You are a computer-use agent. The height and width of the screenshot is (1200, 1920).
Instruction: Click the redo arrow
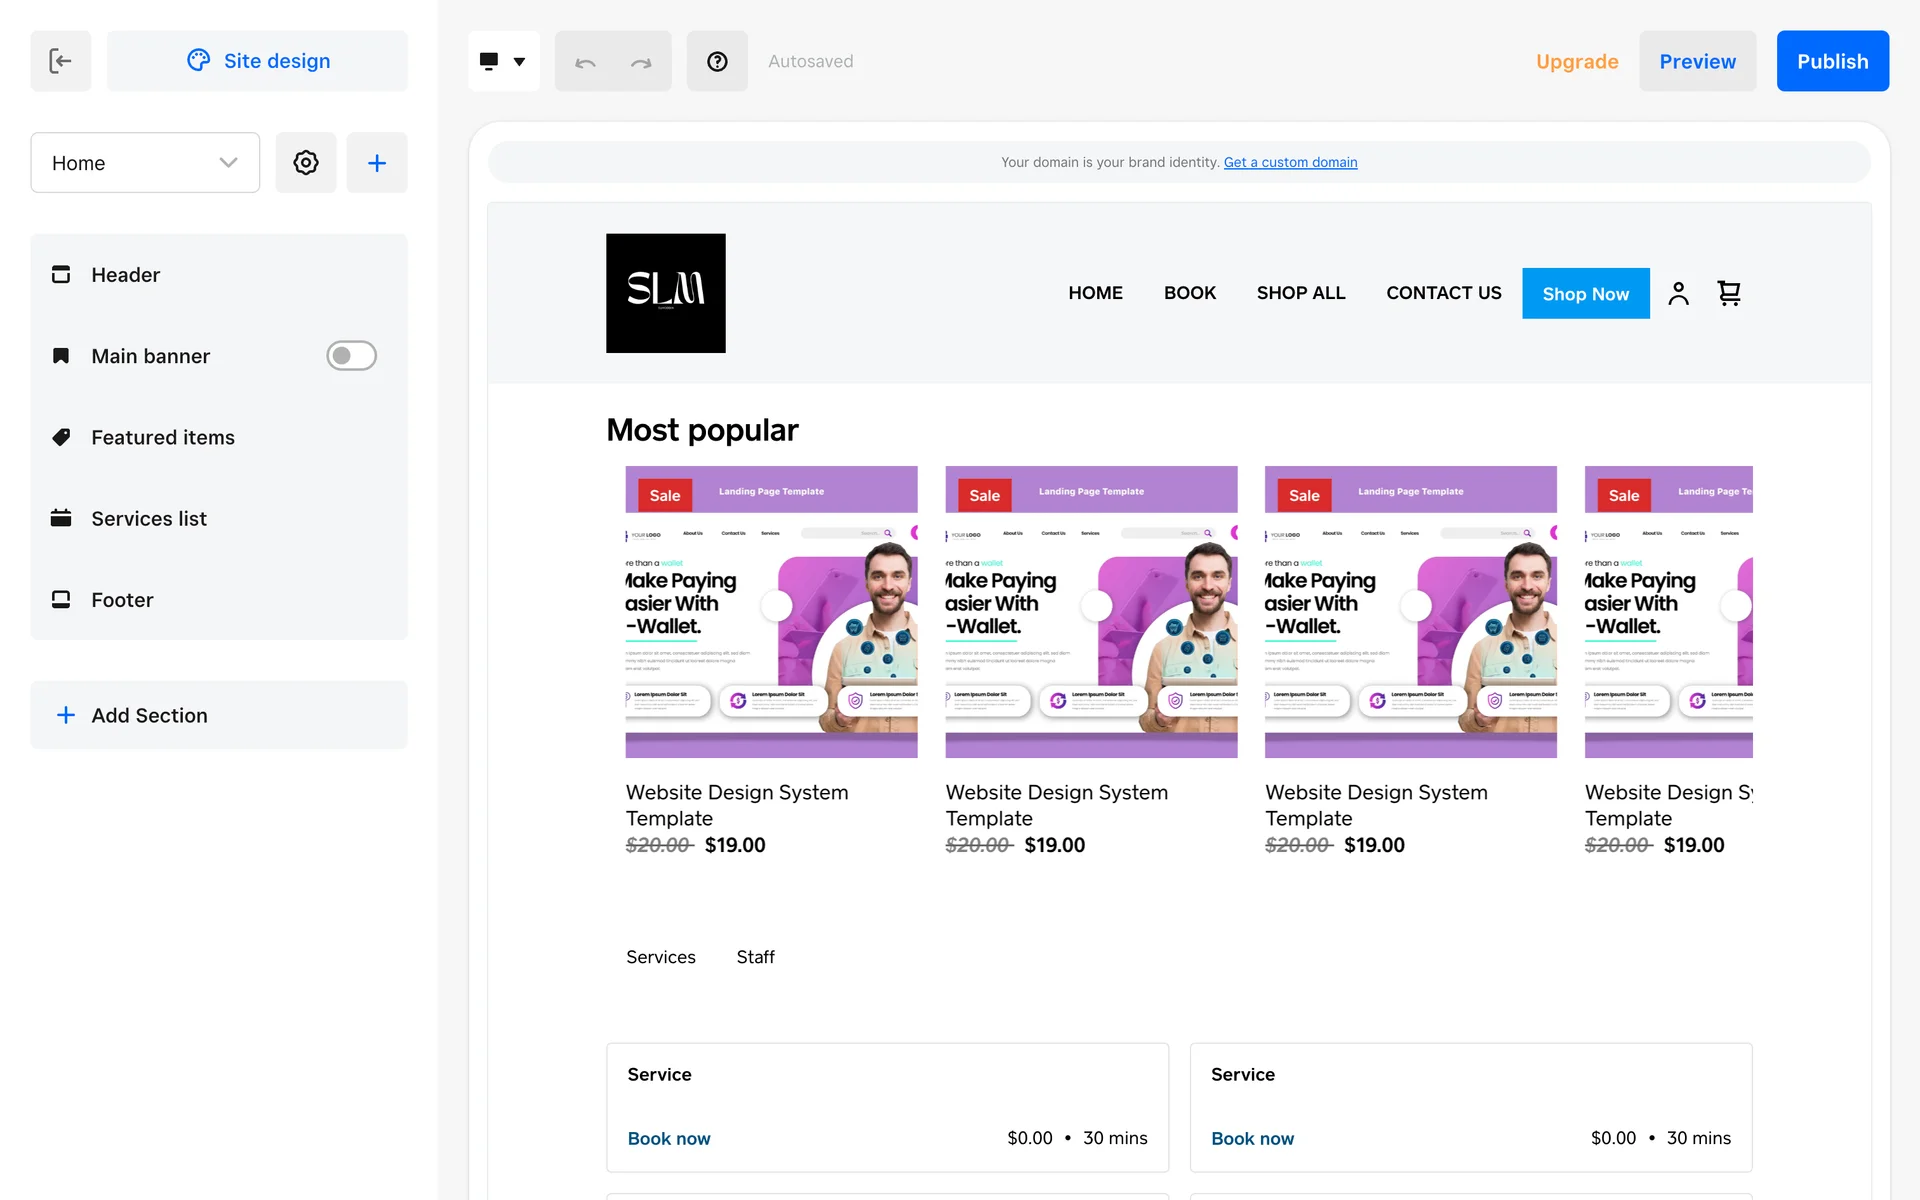tap(641, 62)
